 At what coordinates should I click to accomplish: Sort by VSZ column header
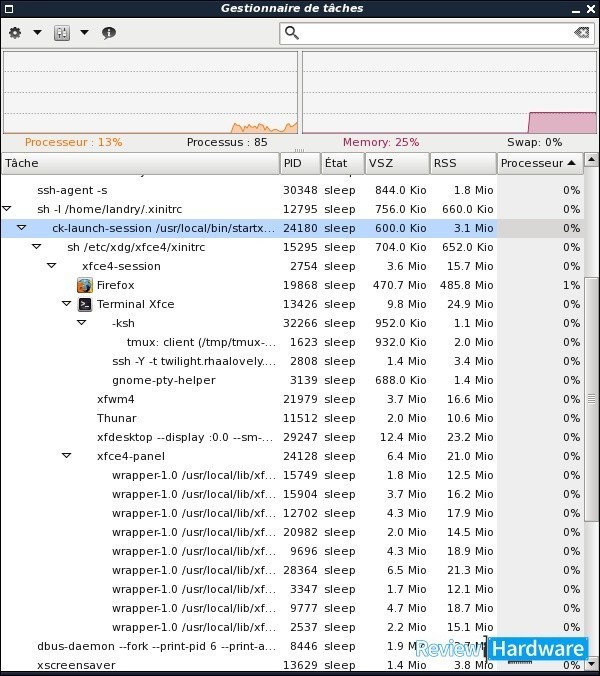point(397,163)
